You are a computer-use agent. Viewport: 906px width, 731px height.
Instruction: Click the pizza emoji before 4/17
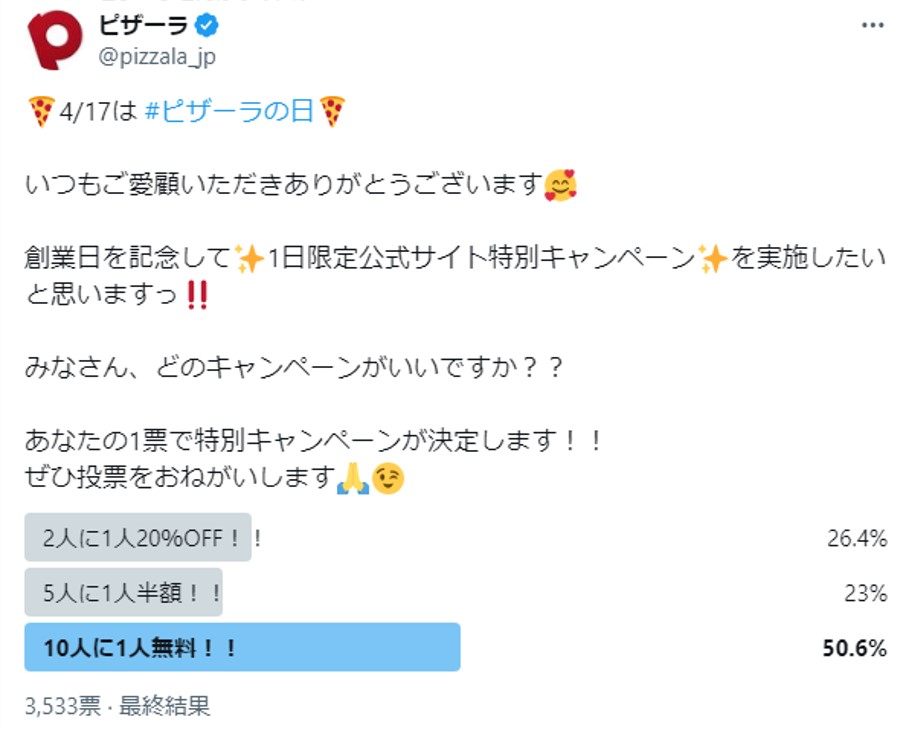pos(40,111)
